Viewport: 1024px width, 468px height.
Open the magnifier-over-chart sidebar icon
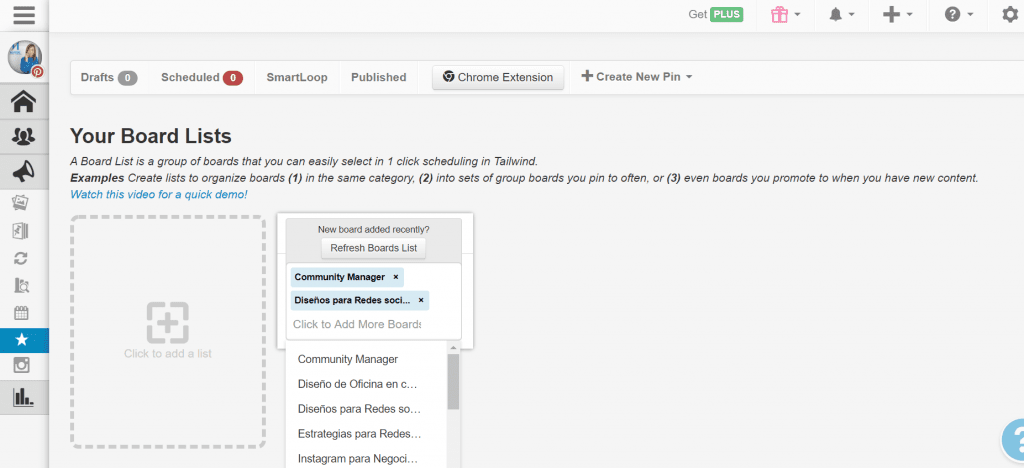(x=21, y=285)
